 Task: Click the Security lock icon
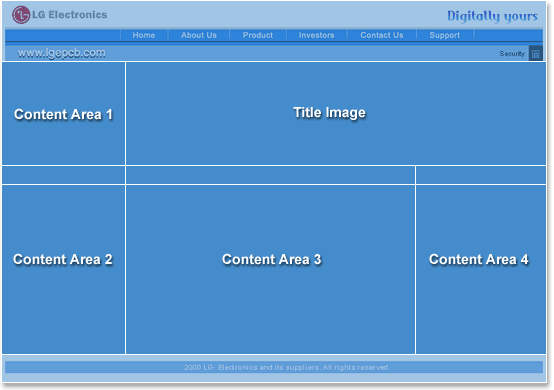(536, 54)
